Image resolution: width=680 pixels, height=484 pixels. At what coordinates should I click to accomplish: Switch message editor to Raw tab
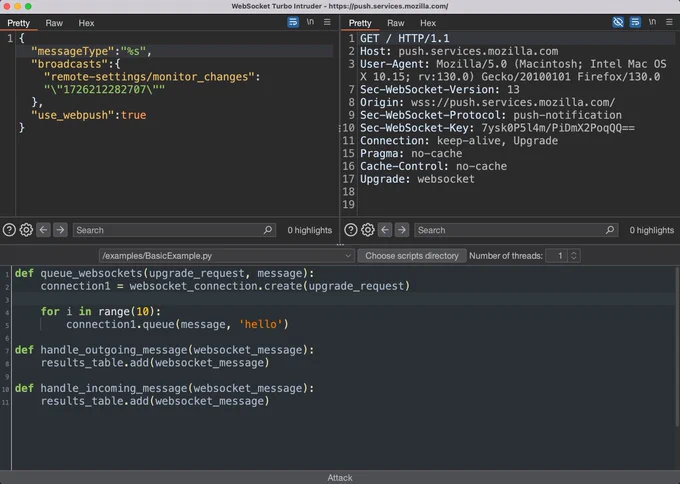coord(54,23)
